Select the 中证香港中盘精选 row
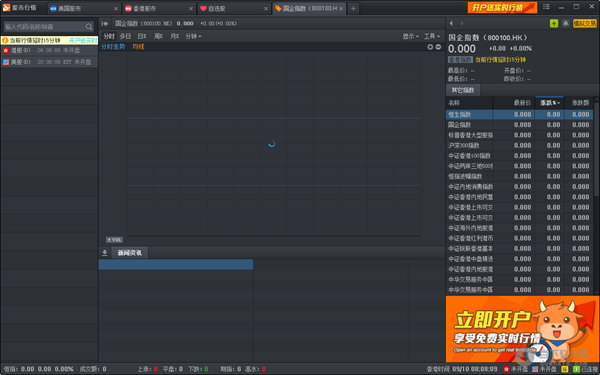 (x=519, y=259)
